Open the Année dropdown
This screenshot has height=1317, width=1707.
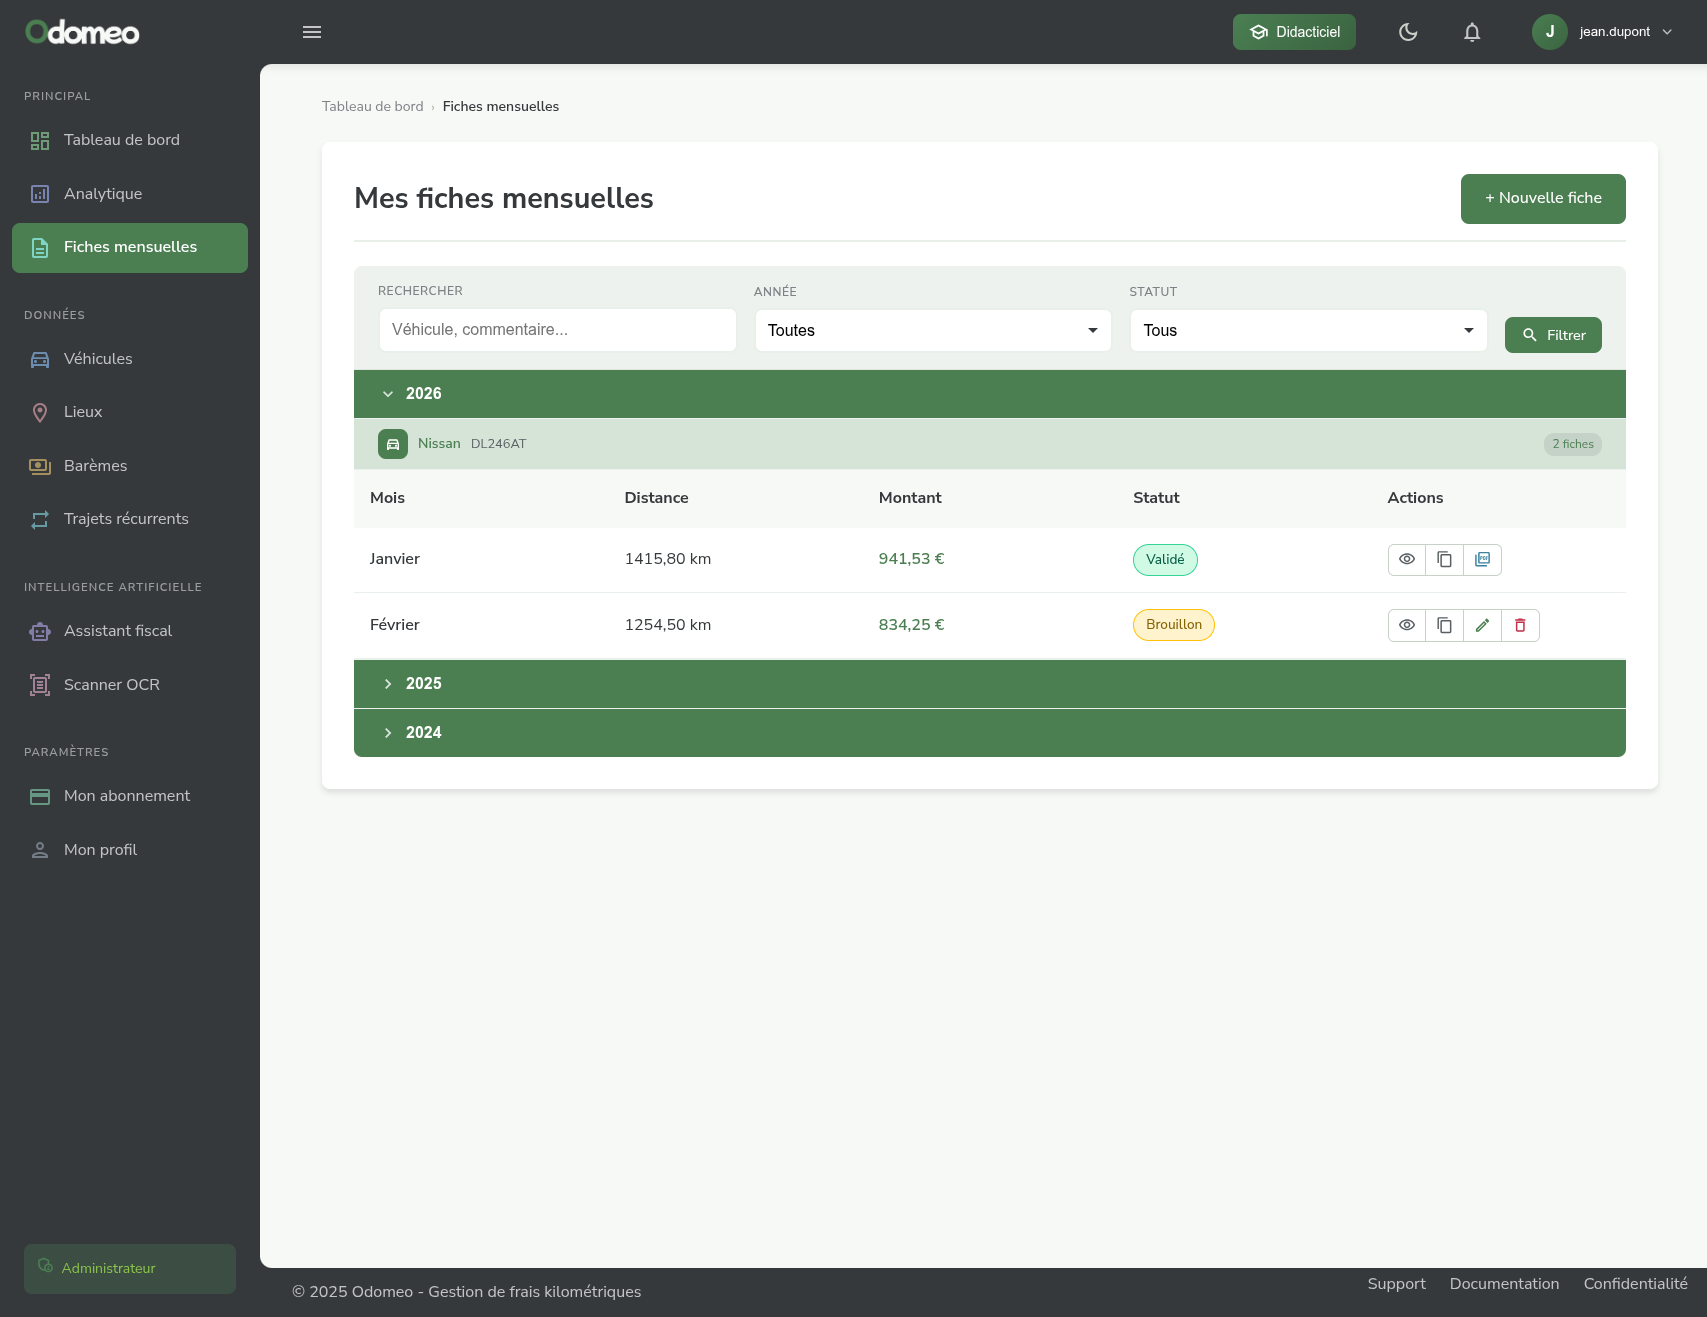click(x=932, y=331)
